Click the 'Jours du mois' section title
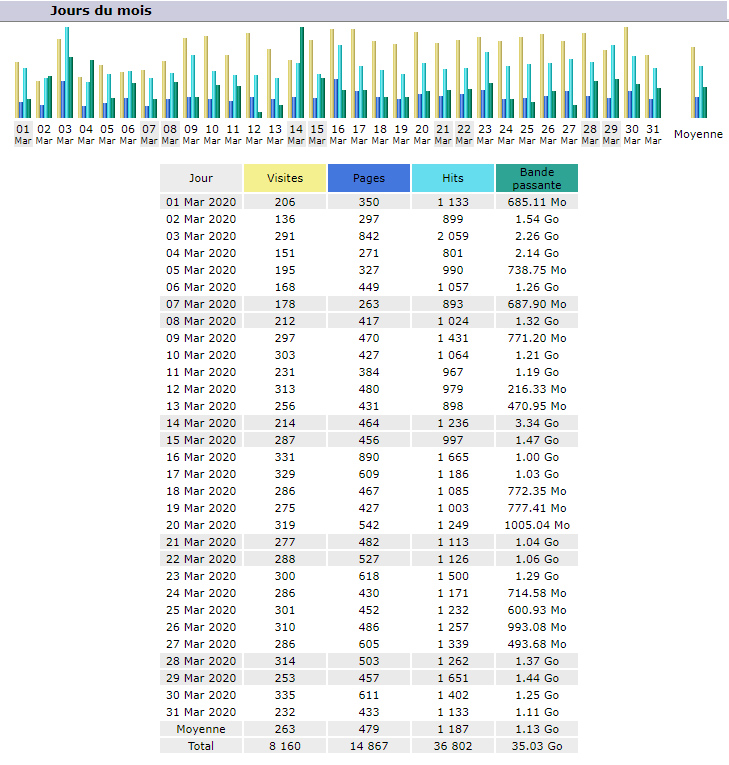This screenshot has width=729, height=765. (101, 11)
